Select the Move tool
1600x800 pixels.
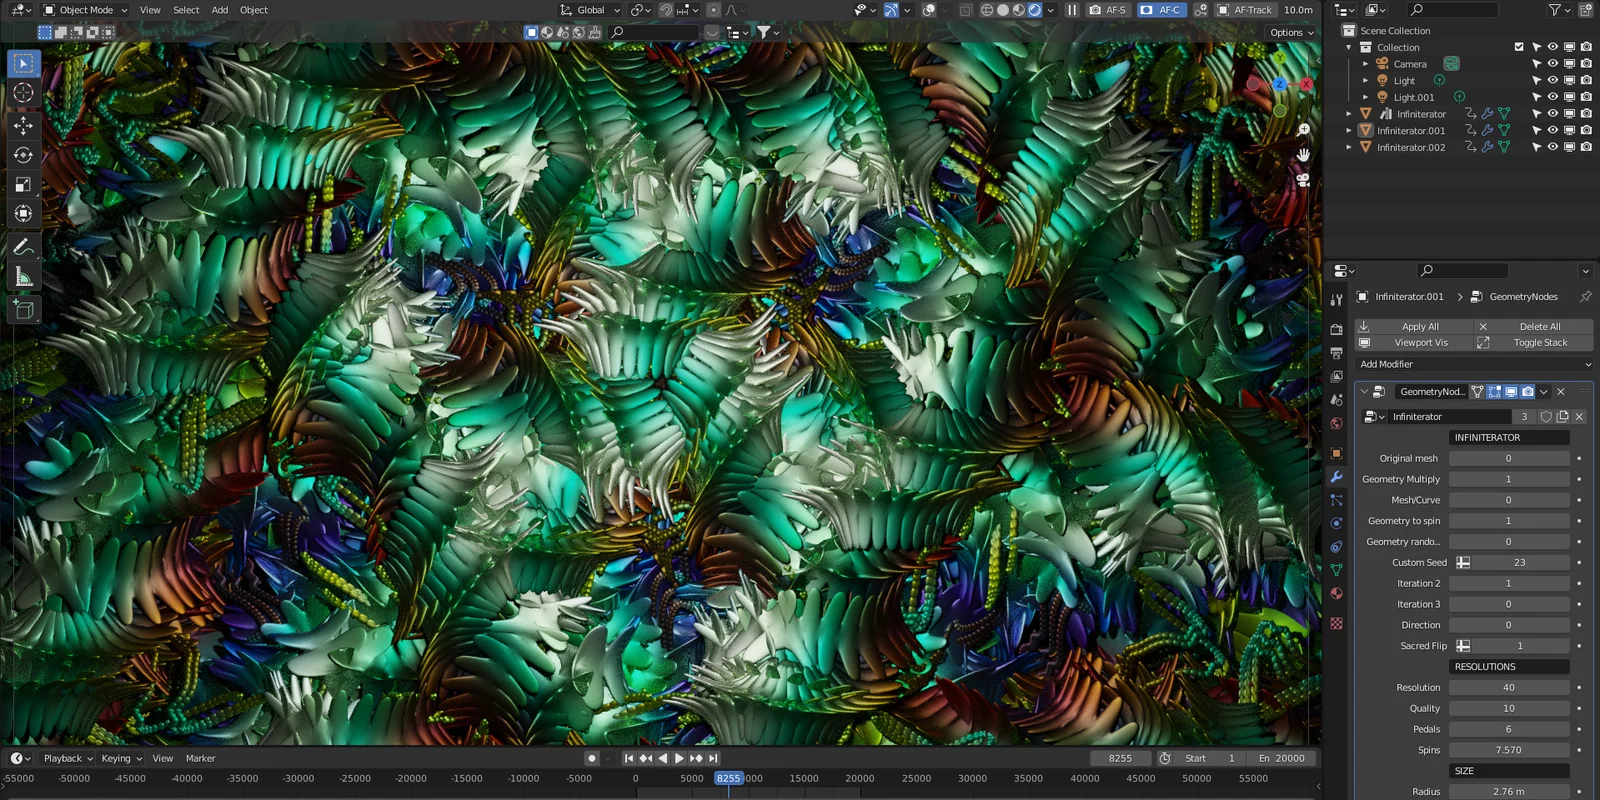coord(24,126)
